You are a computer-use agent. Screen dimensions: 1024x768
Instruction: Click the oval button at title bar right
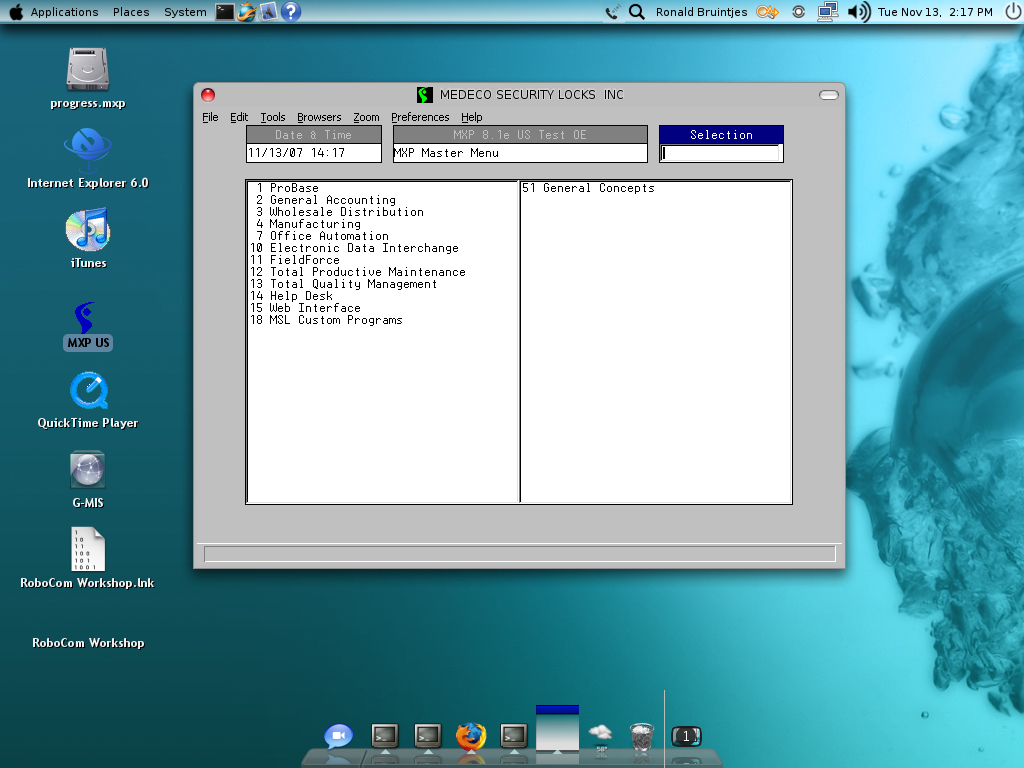coord(829,95)
